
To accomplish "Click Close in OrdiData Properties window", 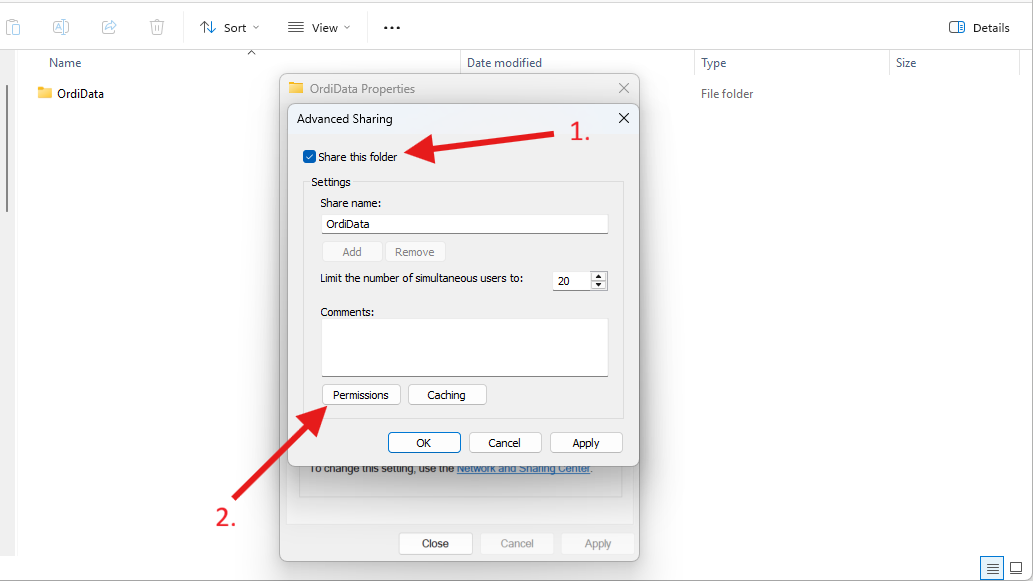I will [435, 543].
